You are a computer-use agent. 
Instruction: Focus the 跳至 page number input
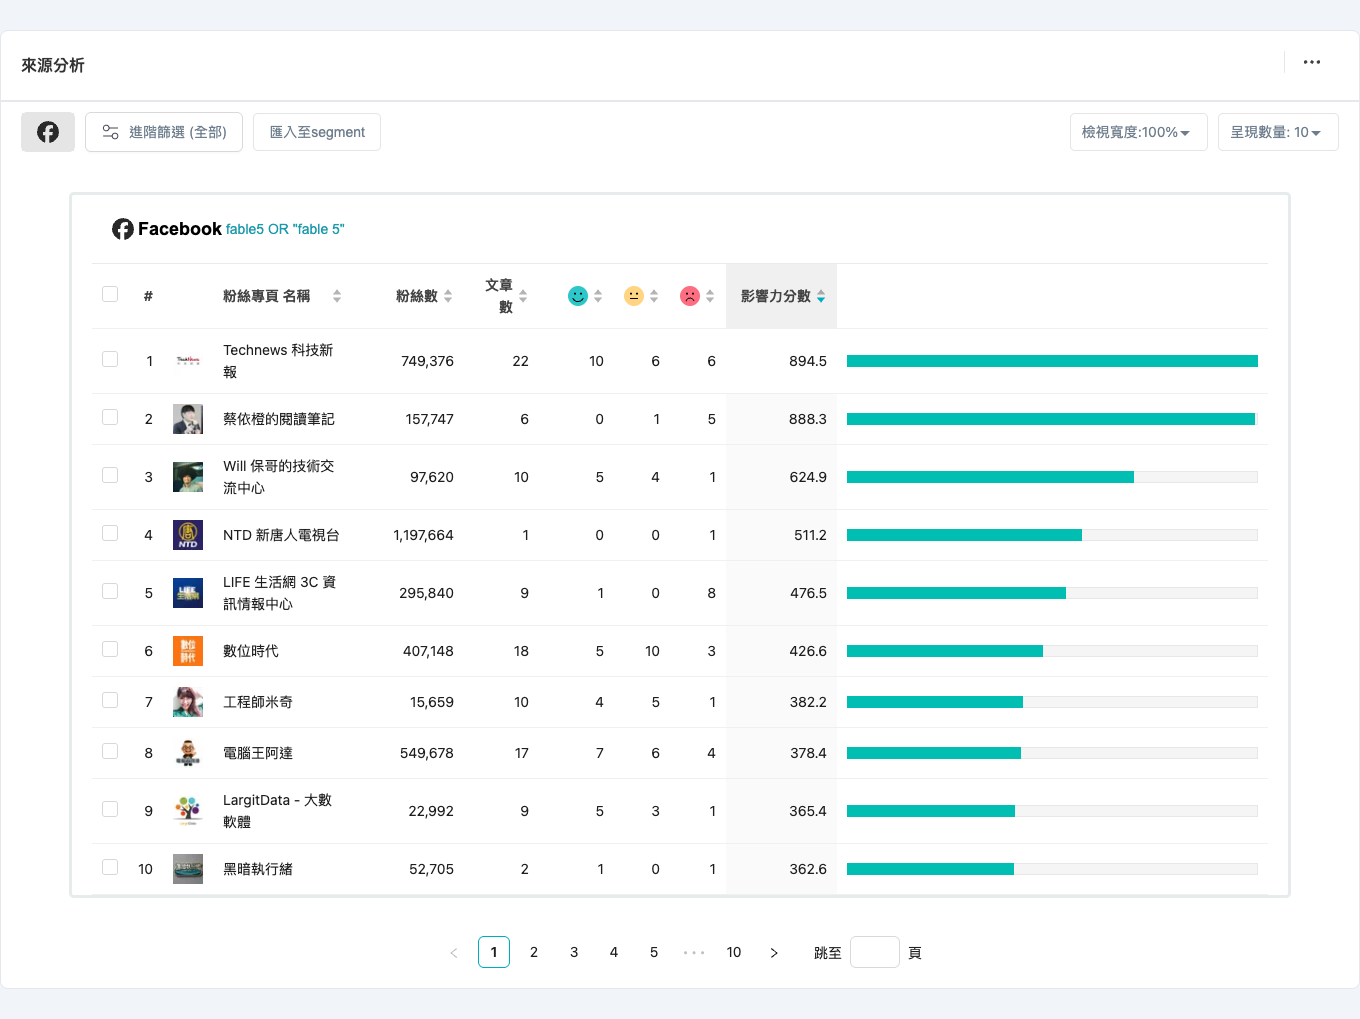point(875,952)
